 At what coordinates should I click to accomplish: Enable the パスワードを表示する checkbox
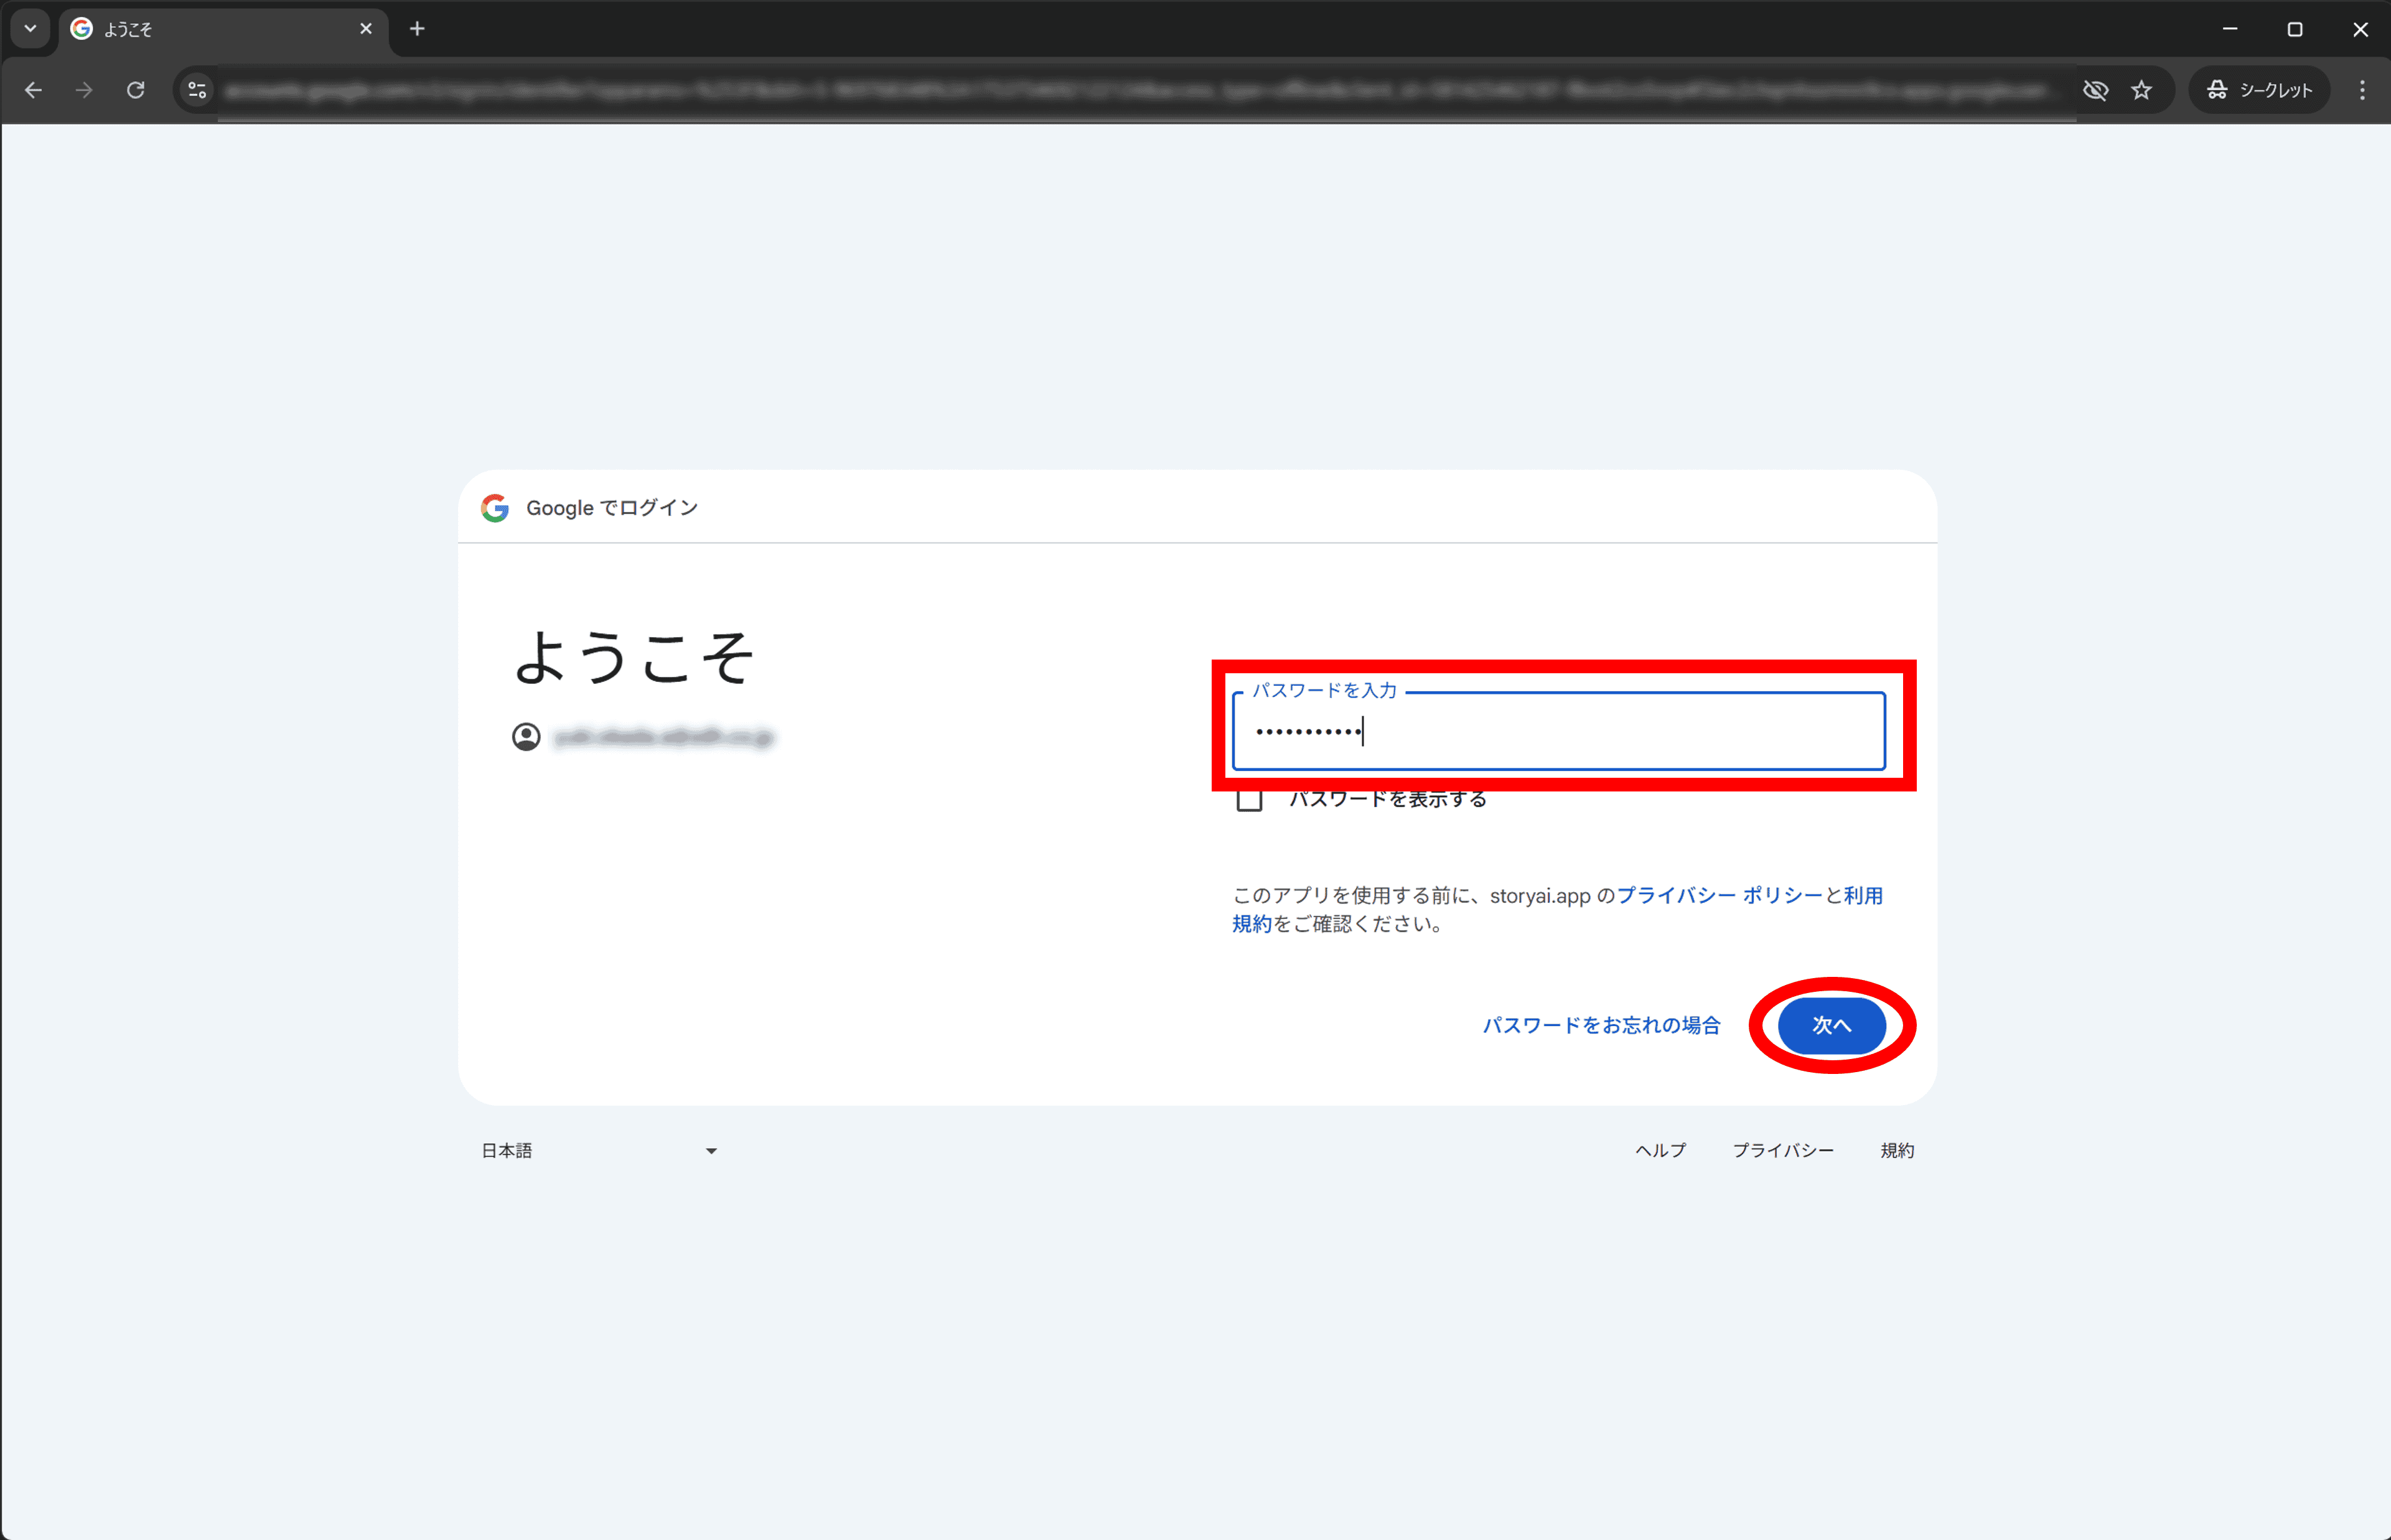click(x=1249, y=799)
